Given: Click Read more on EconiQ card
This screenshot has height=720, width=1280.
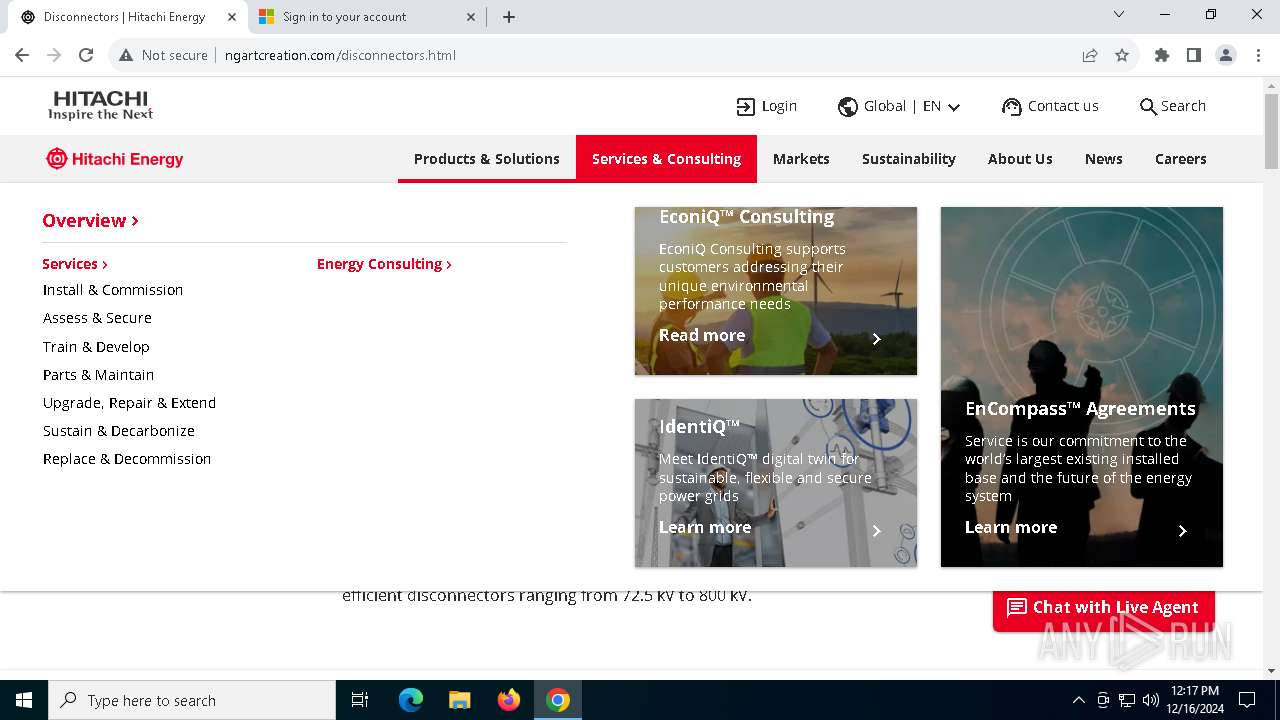Looking at the screenshot, I should [x=702, y=335].
